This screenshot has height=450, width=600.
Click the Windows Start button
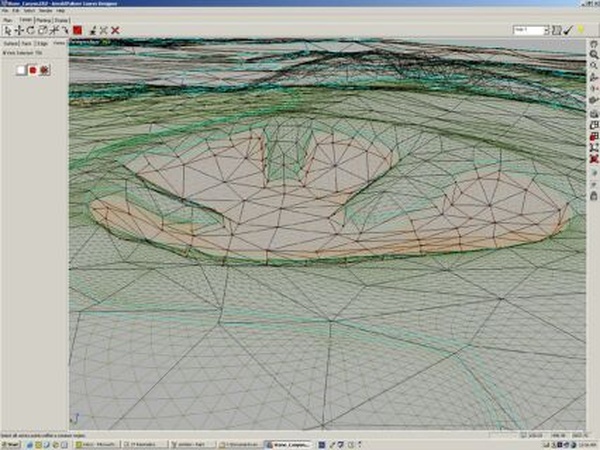point(12,443)
